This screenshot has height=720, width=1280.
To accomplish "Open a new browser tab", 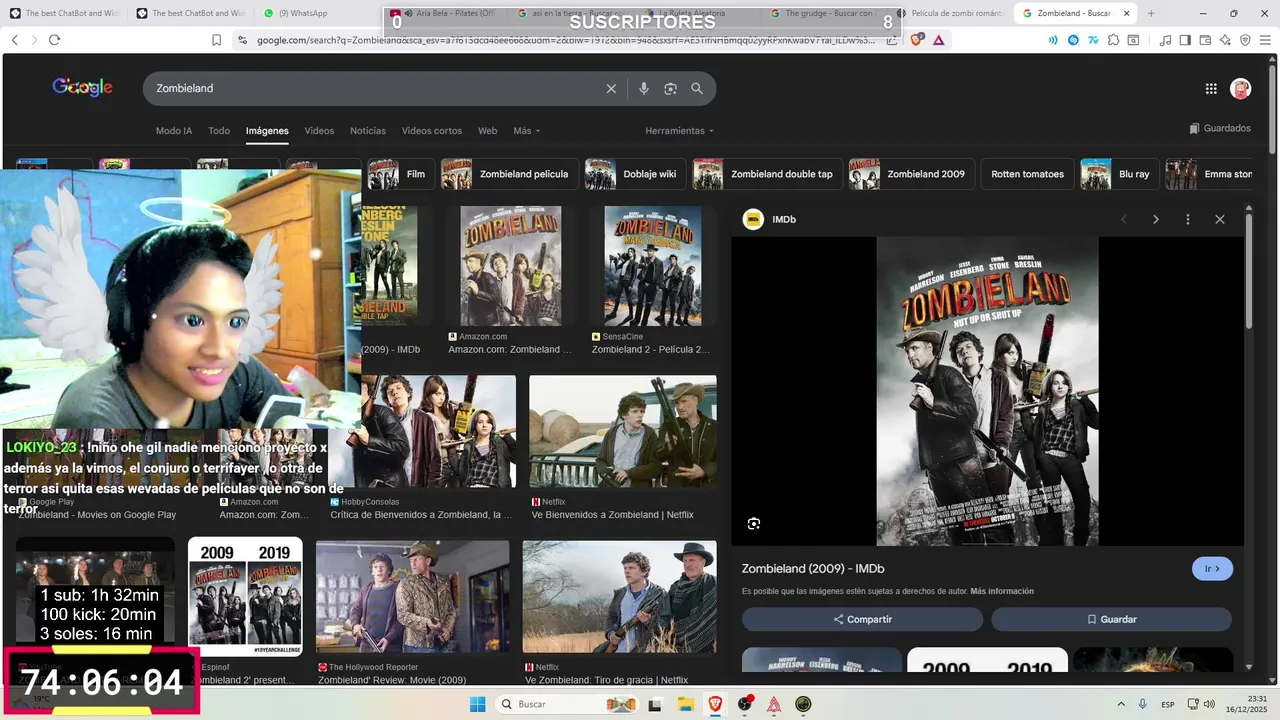I will pos(1151,13).
